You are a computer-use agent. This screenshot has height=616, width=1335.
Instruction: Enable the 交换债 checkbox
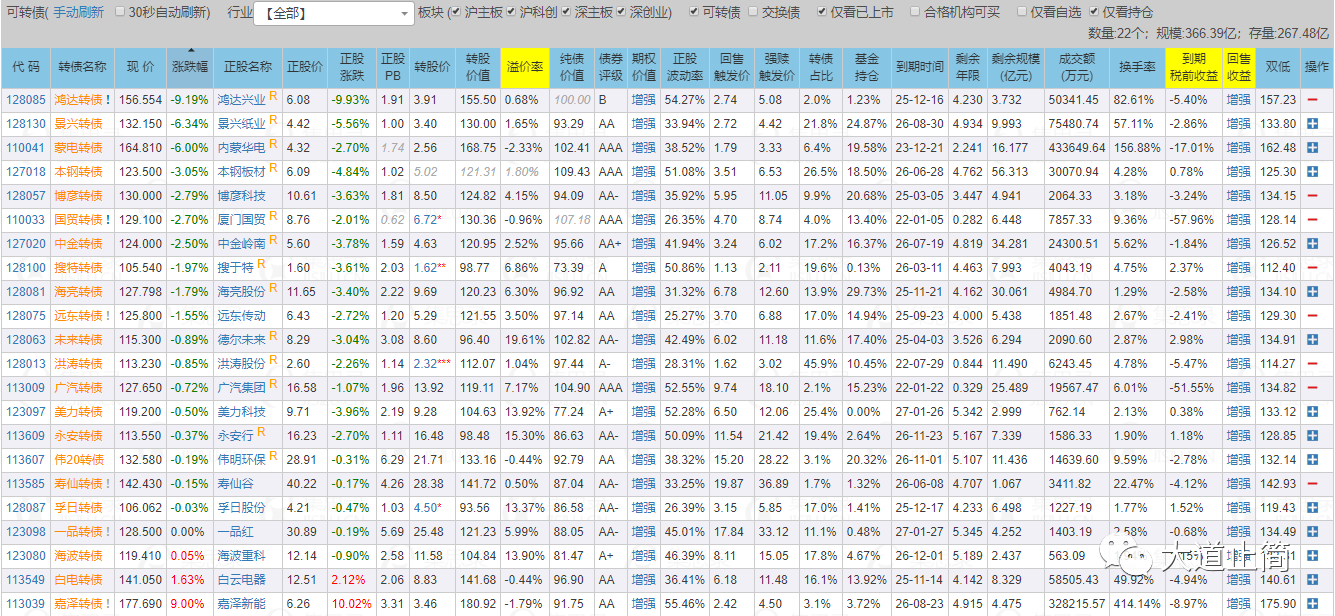pos(752,13)
